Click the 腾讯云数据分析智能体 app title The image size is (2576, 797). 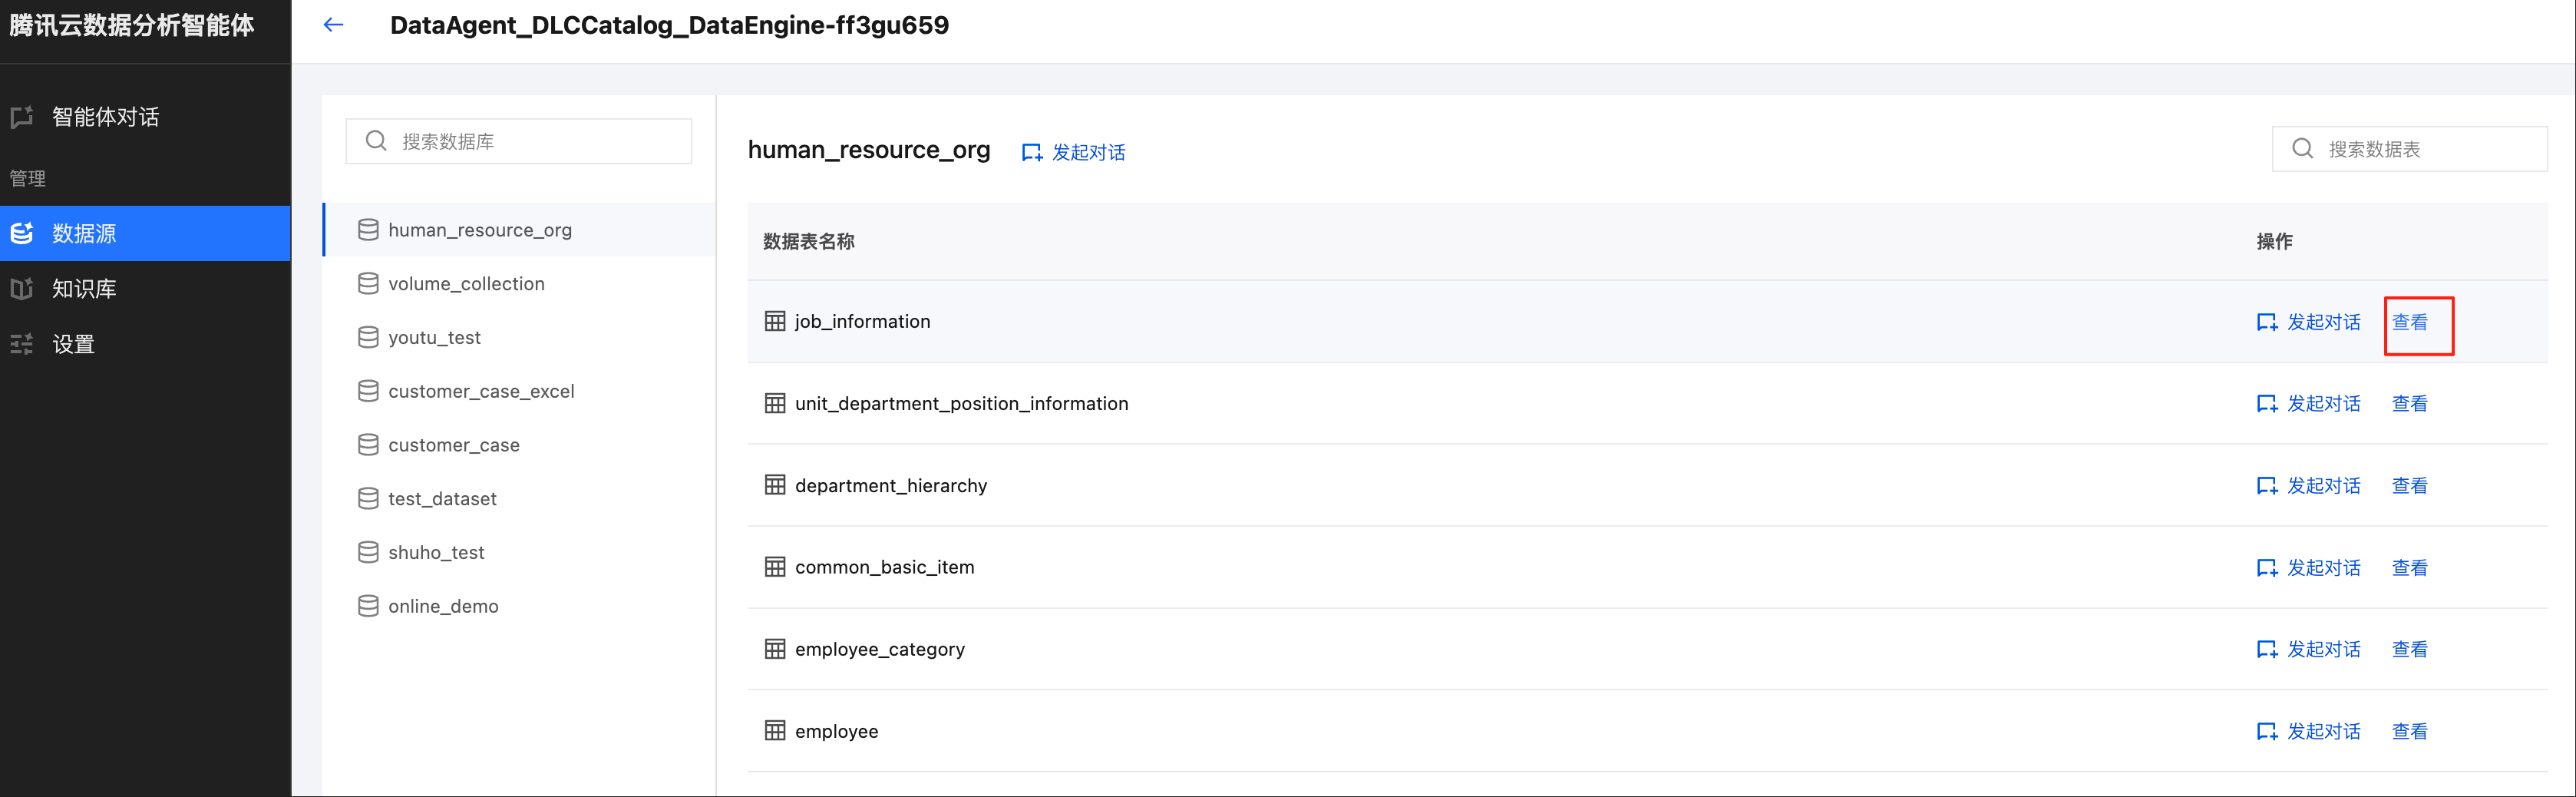(x=132, y=25)
